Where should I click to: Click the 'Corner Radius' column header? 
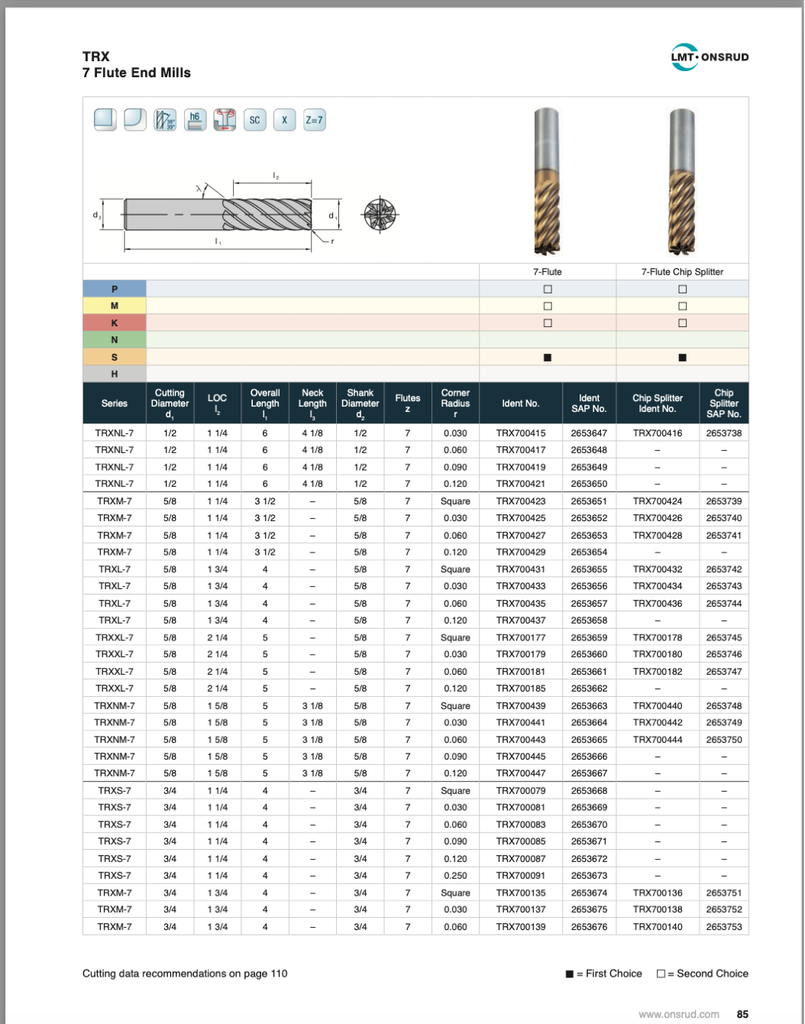point(456,404)
